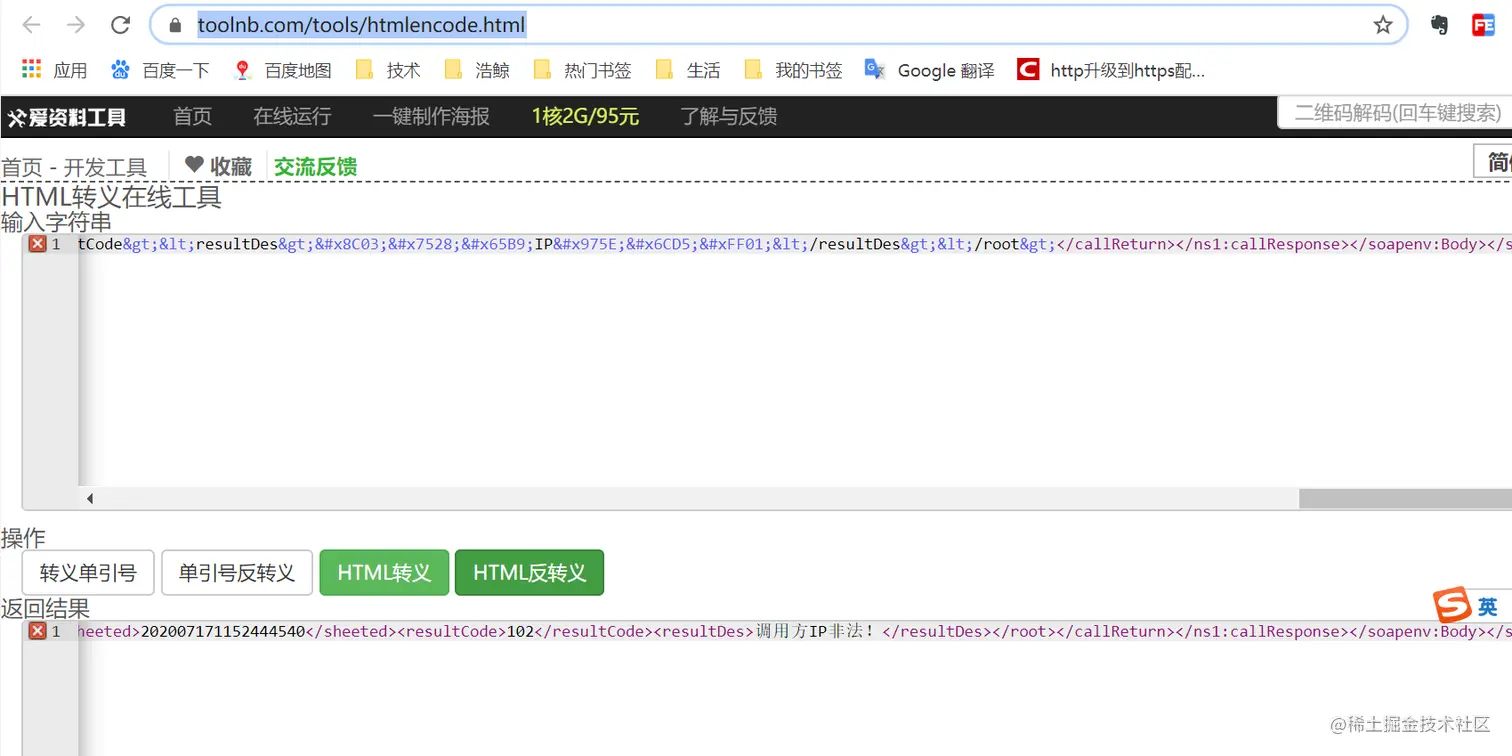Click the 单引号反转义 button
Image resolution: width=1512 pixels, height=756 pixels.
click(x=237, y=573)
